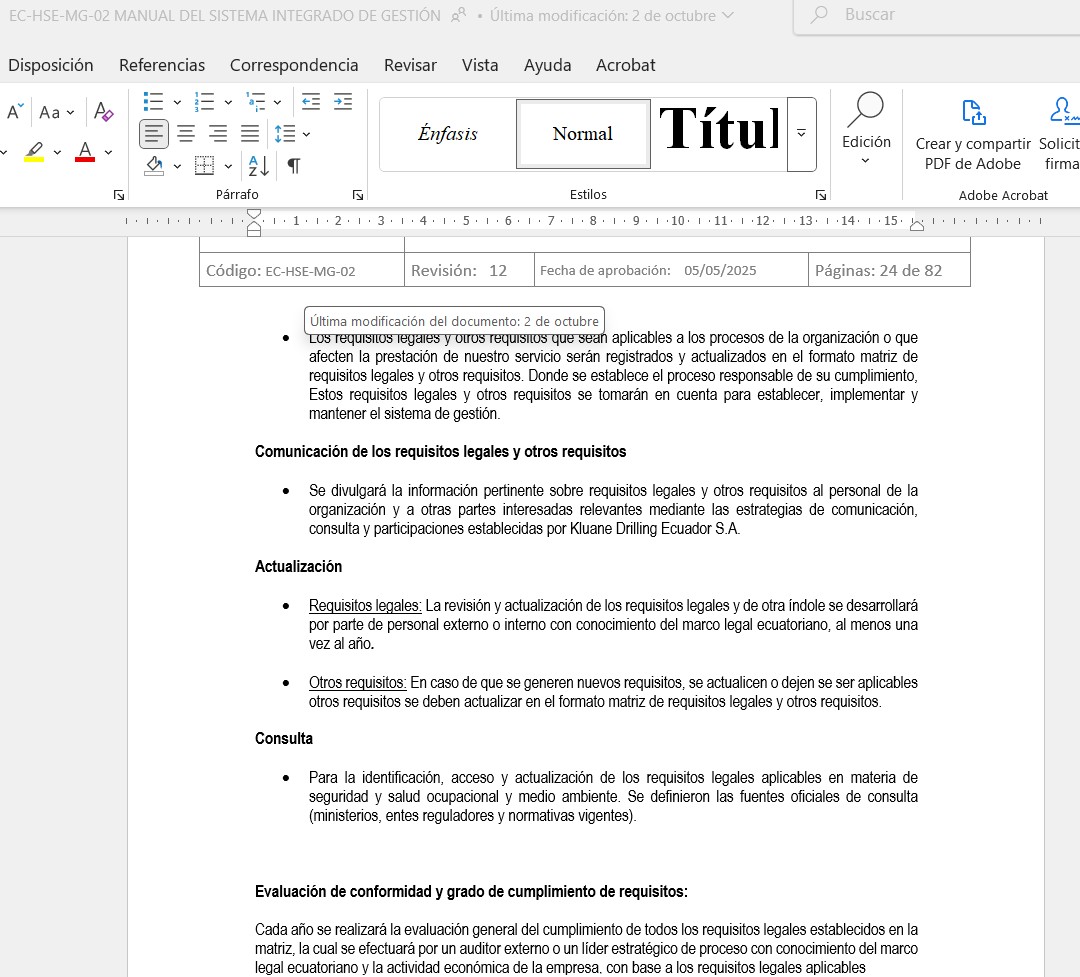Increase the paragraph indent
Image resolution: width=1080 pixels, height=977 pixels.
pyautogui.click(x=343, y=102)
